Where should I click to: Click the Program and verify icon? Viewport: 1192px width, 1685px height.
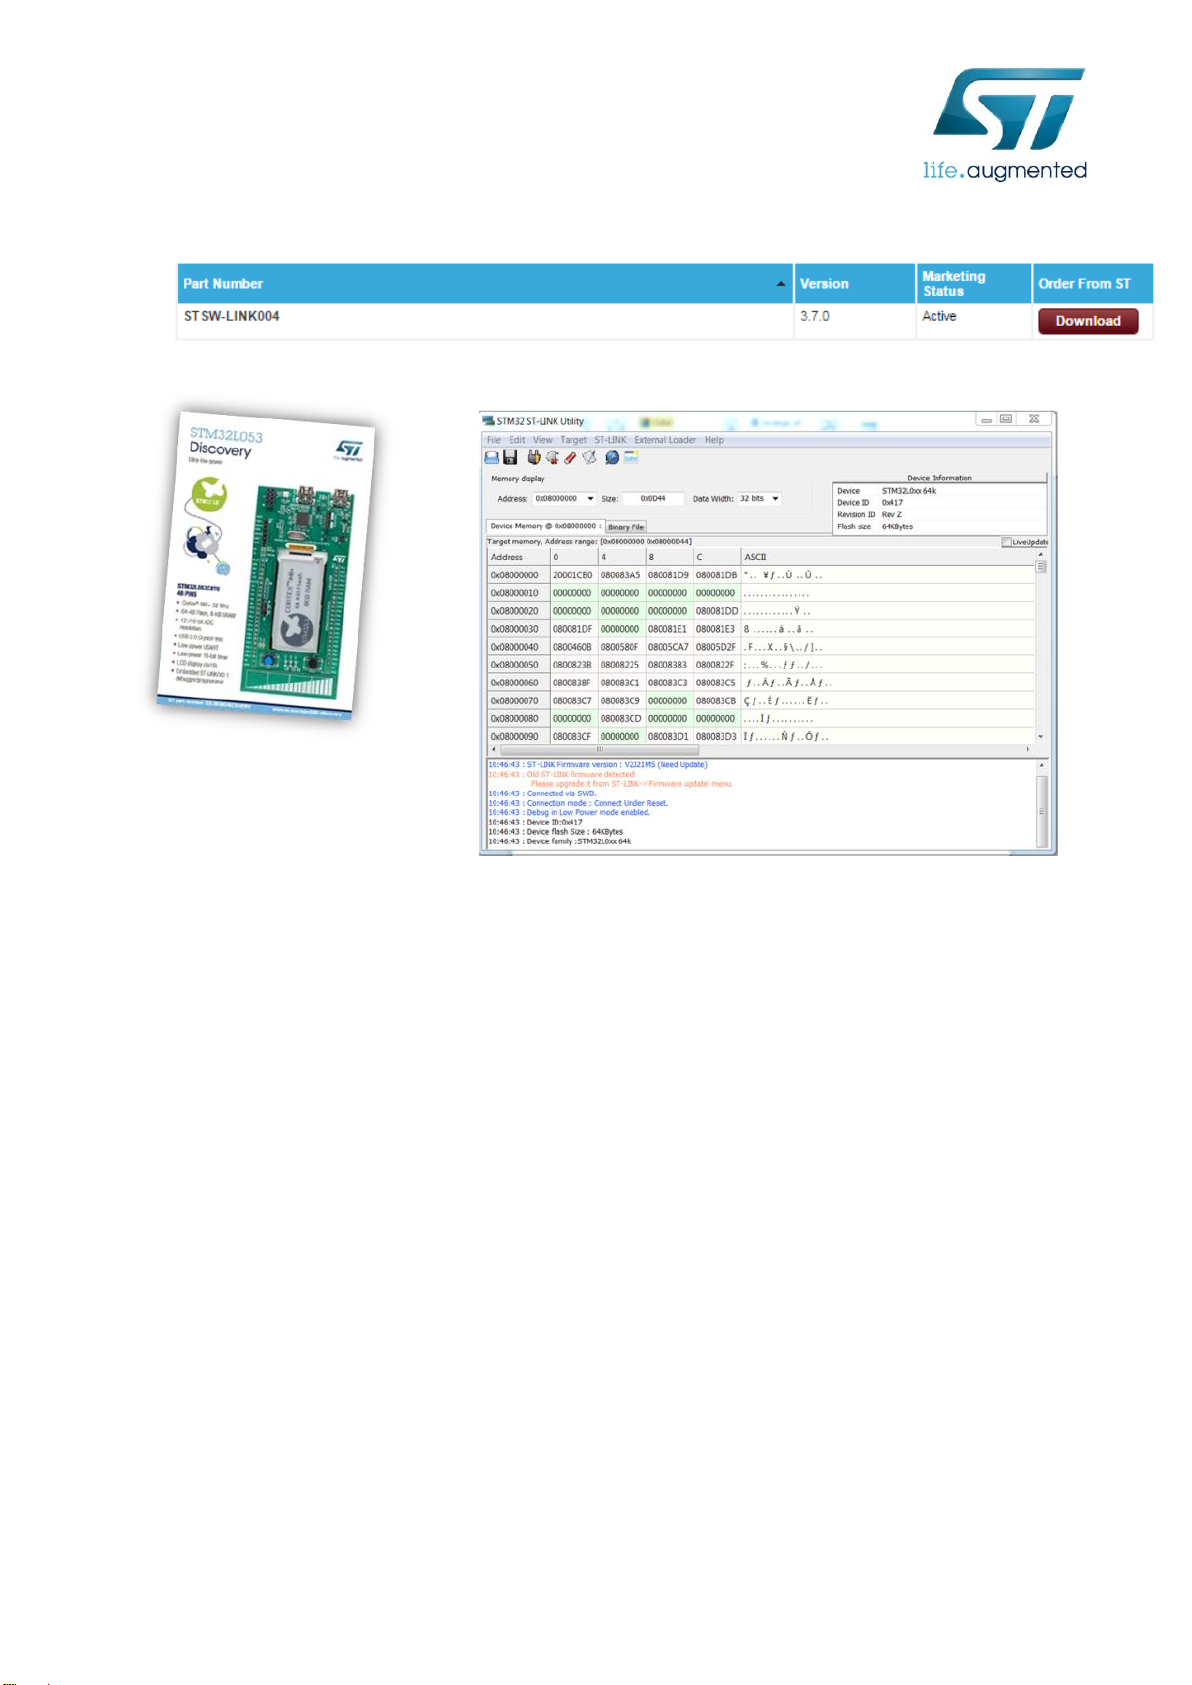(x=589, y=457)
